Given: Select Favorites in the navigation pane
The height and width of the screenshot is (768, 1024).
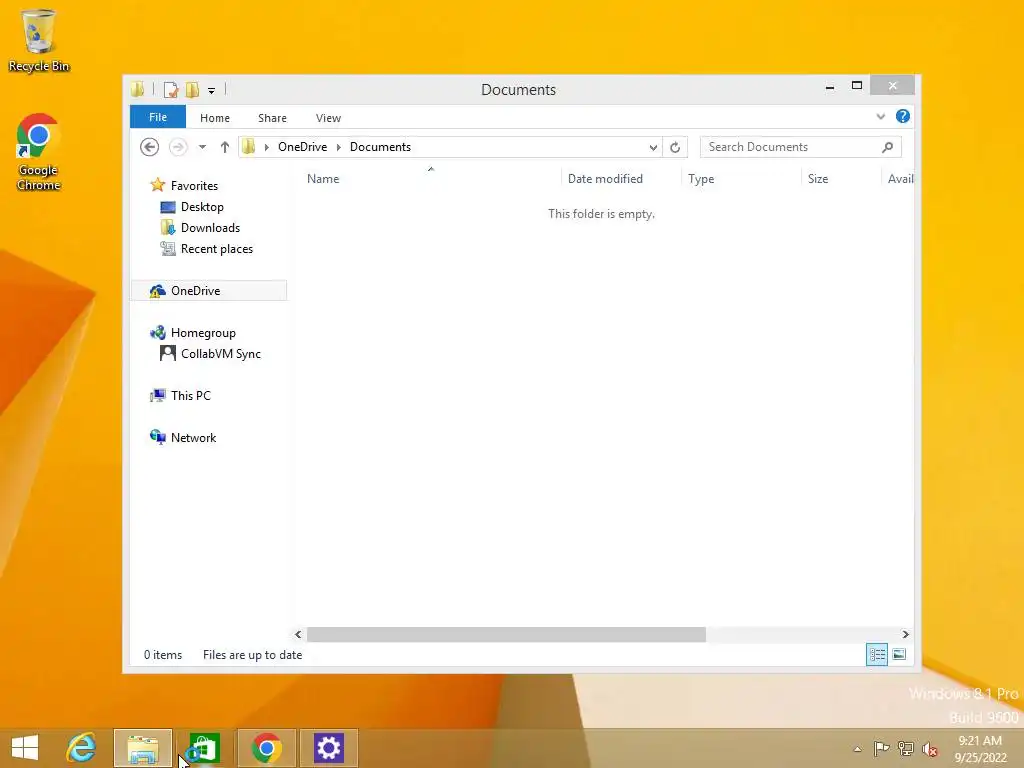Looking at the screenshot, I should pyautogui.click(x=194, y=185).
